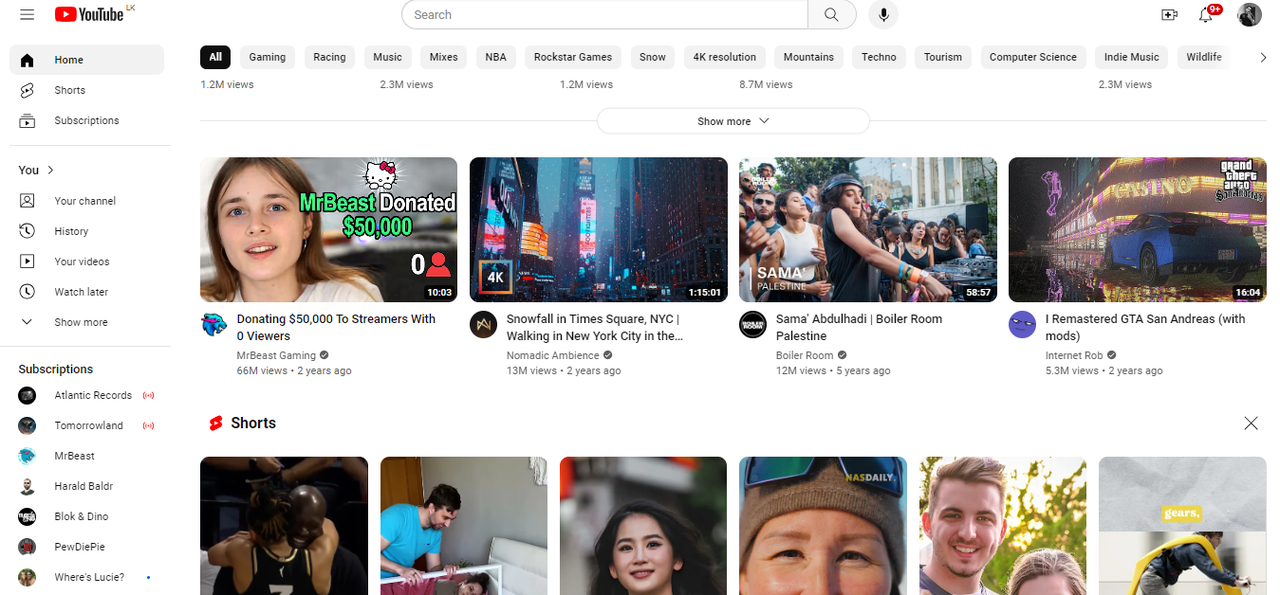
Task: Open Tomorrowland subscription
Action: (87, 425)
